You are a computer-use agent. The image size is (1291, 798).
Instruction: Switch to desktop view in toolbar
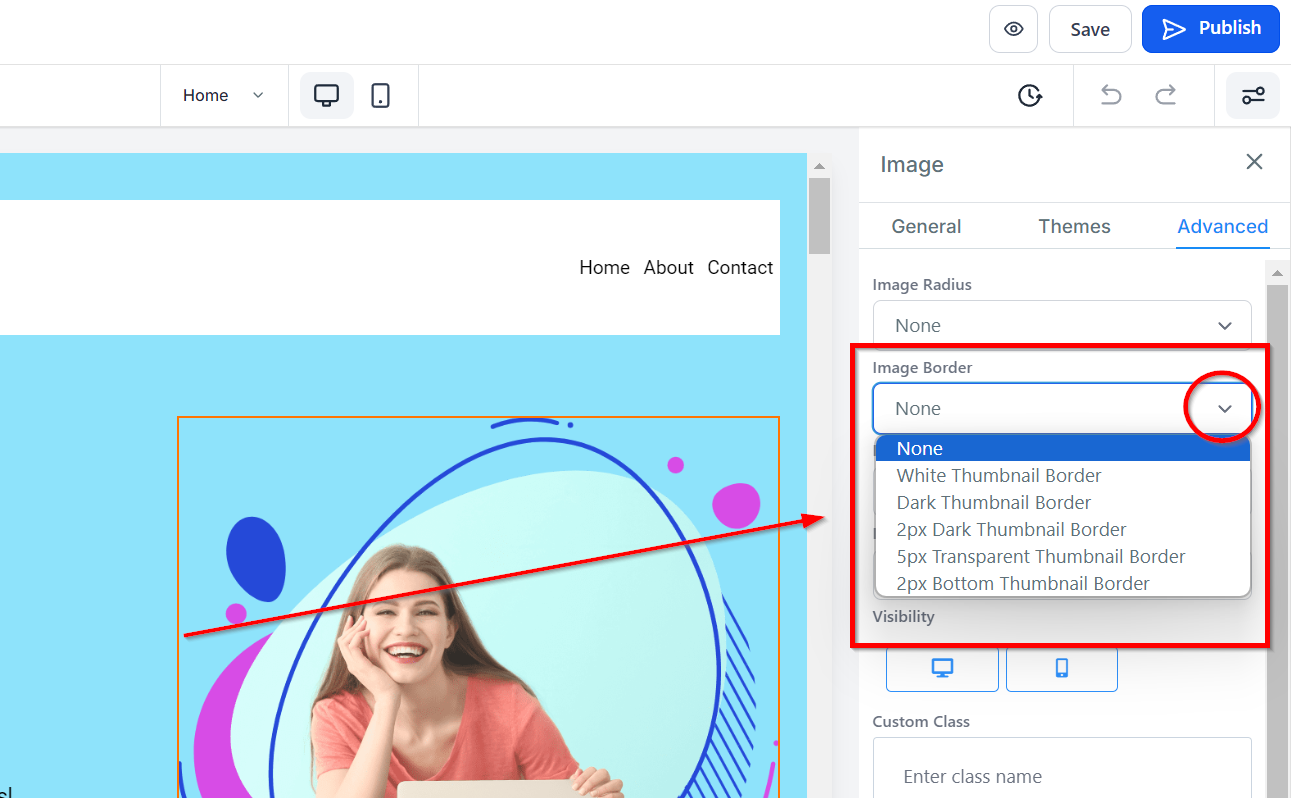pyautogui.click(x=327, y=96)
